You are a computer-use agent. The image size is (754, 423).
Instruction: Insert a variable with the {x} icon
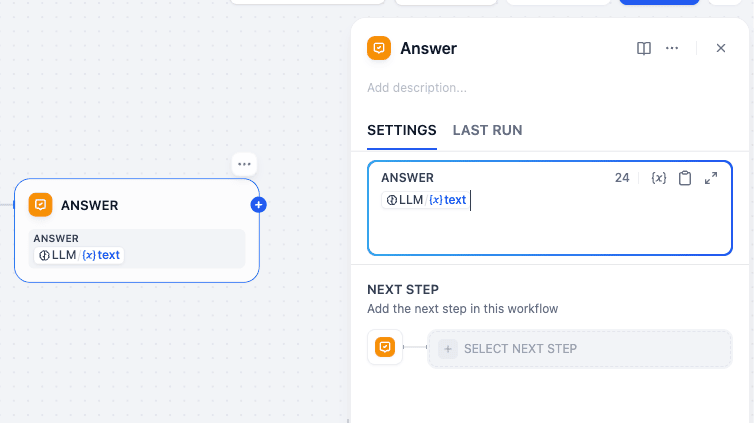(x=659, y=178)
